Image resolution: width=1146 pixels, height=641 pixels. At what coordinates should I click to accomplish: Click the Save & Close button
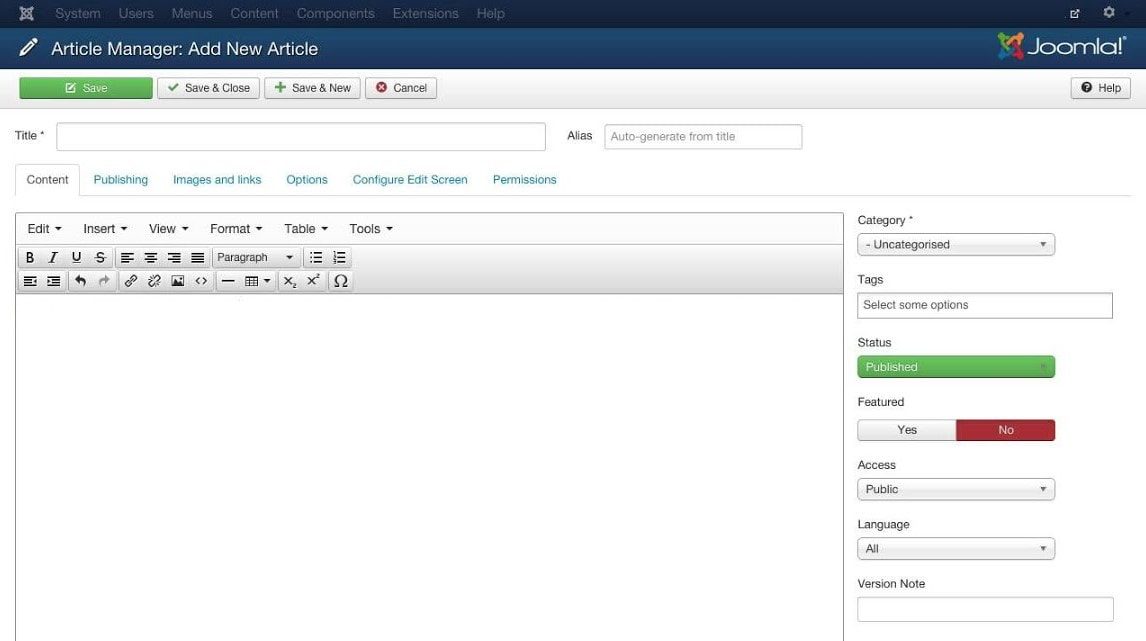[x=208, y=87]
